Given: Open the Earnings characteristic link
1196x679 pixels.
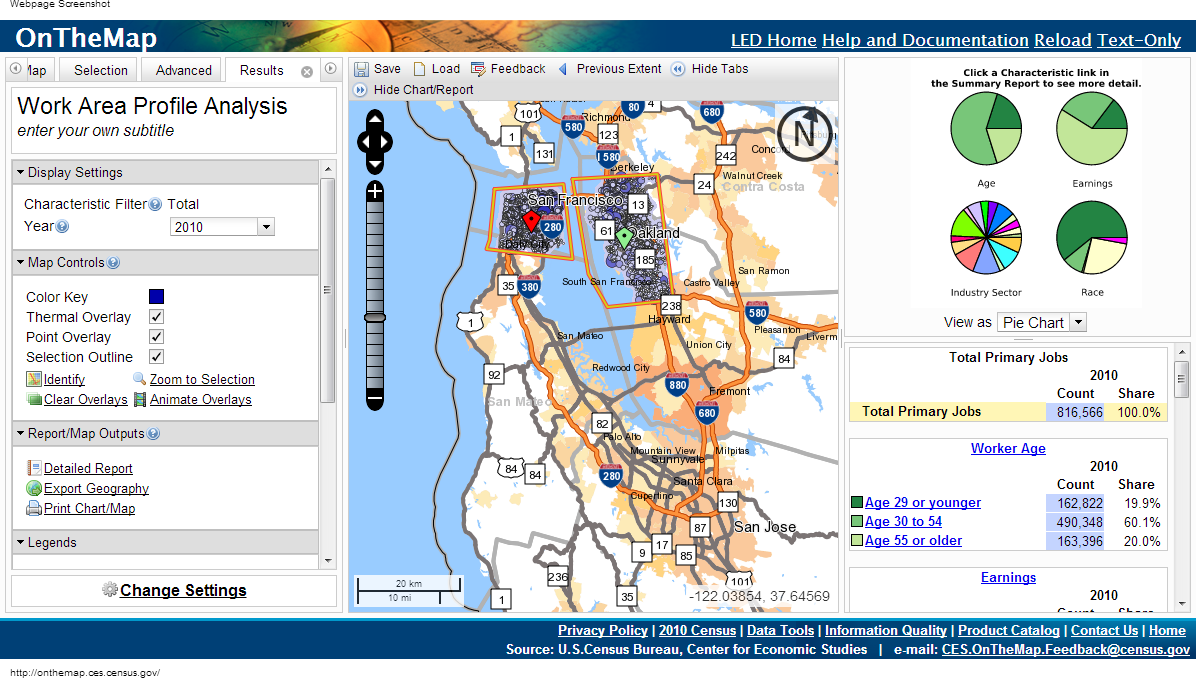Looking at the screenshot, I should click(x=1008, y=578).
